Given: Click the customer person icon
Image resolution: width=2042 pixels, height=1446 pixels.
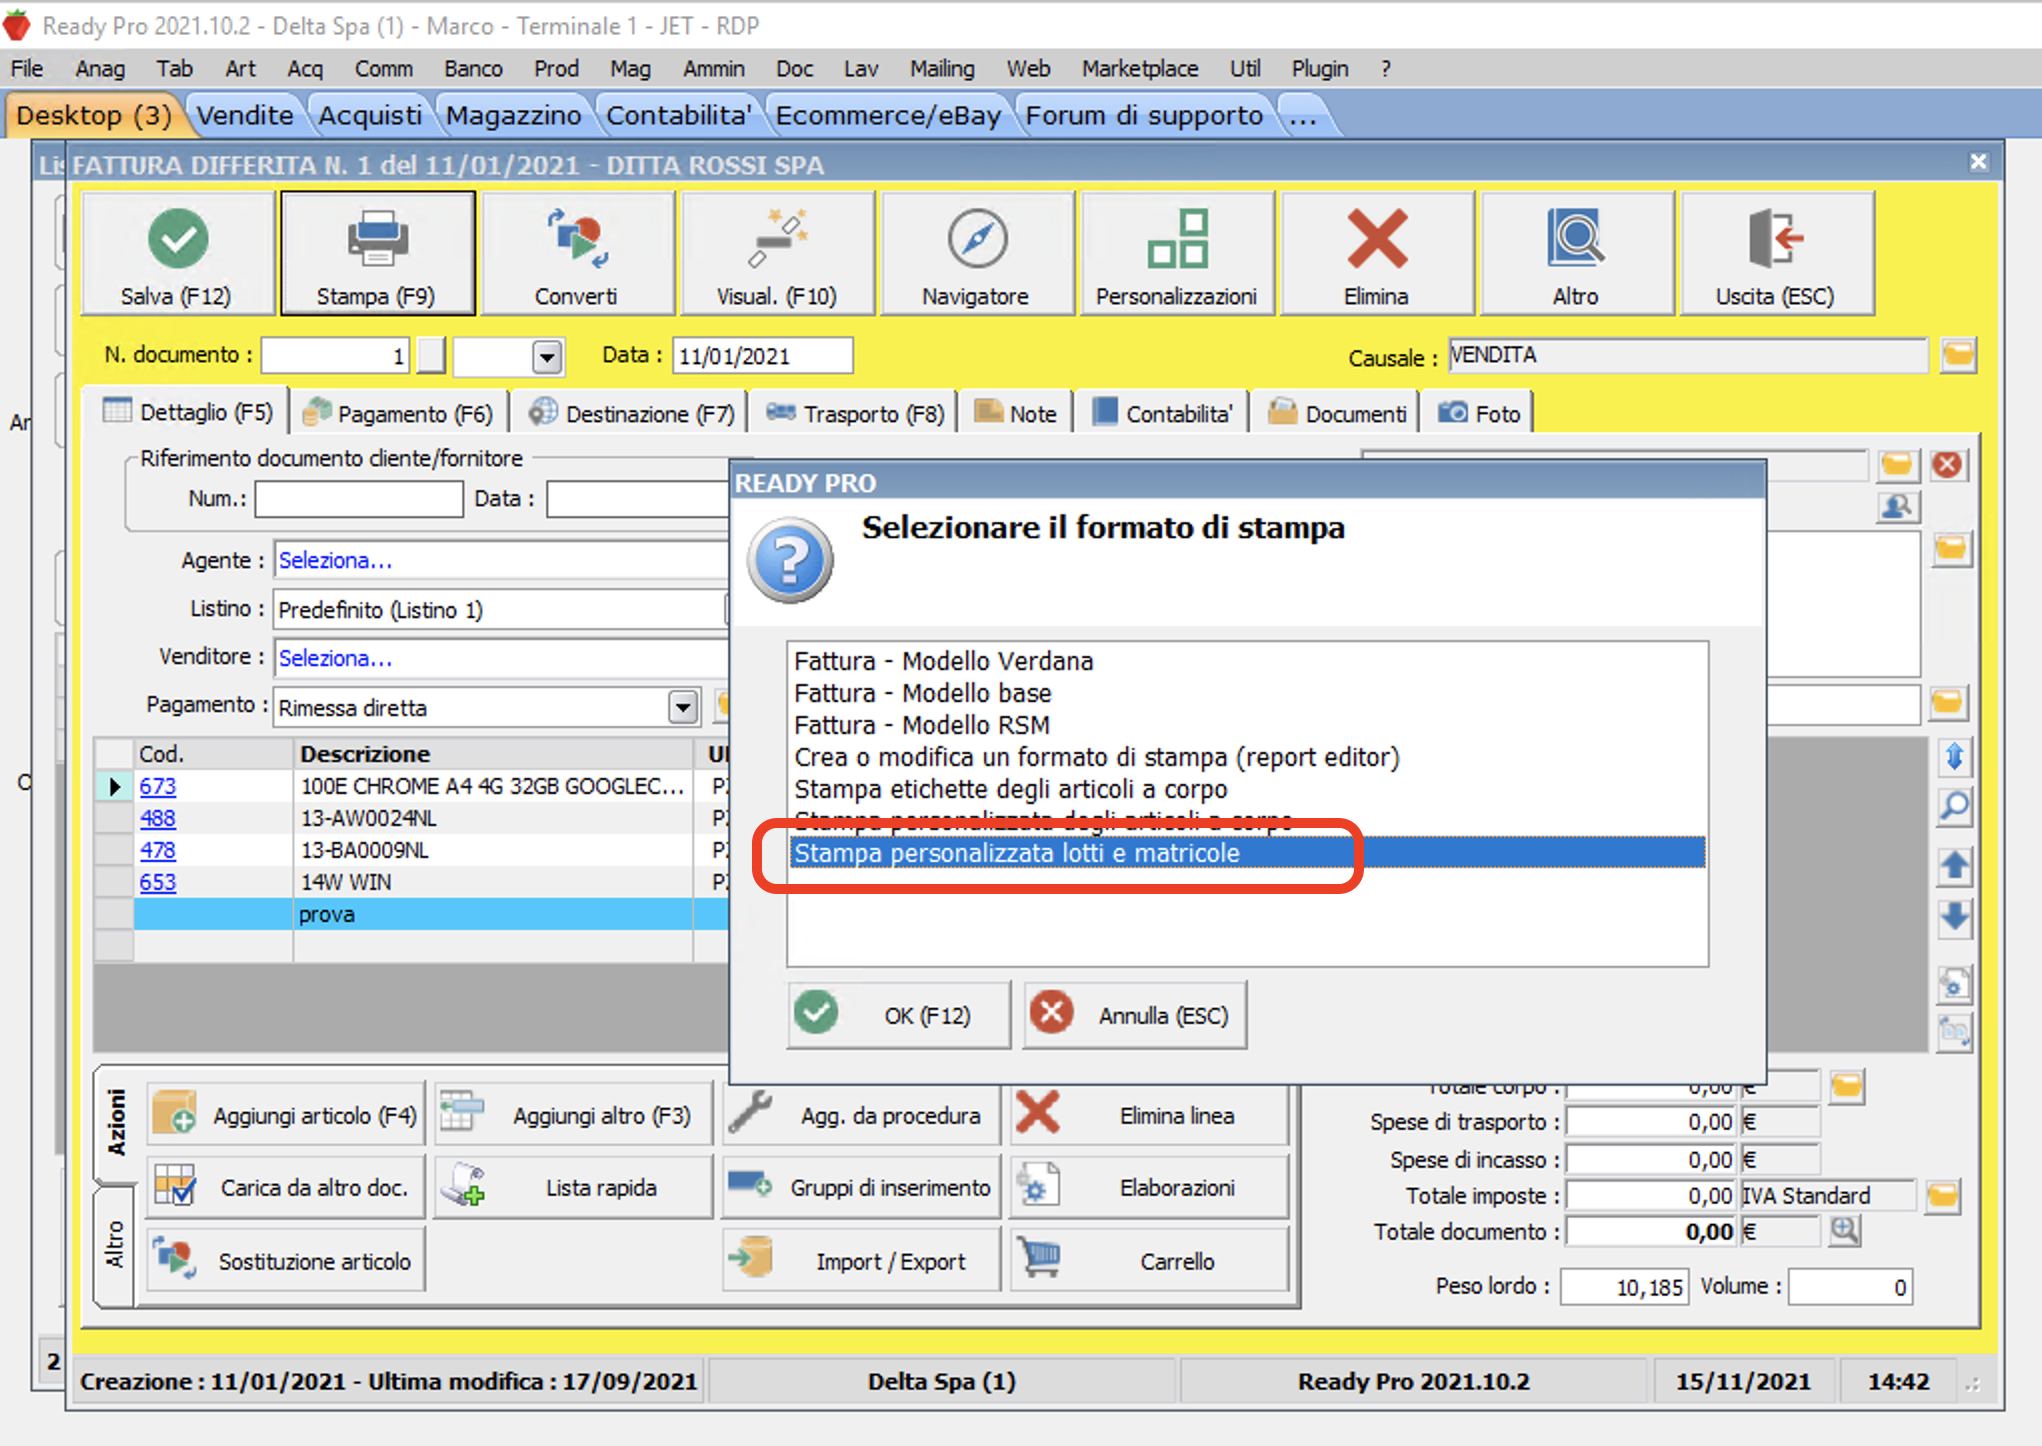Looking at the screenshot, I should tap(1897, 508).
